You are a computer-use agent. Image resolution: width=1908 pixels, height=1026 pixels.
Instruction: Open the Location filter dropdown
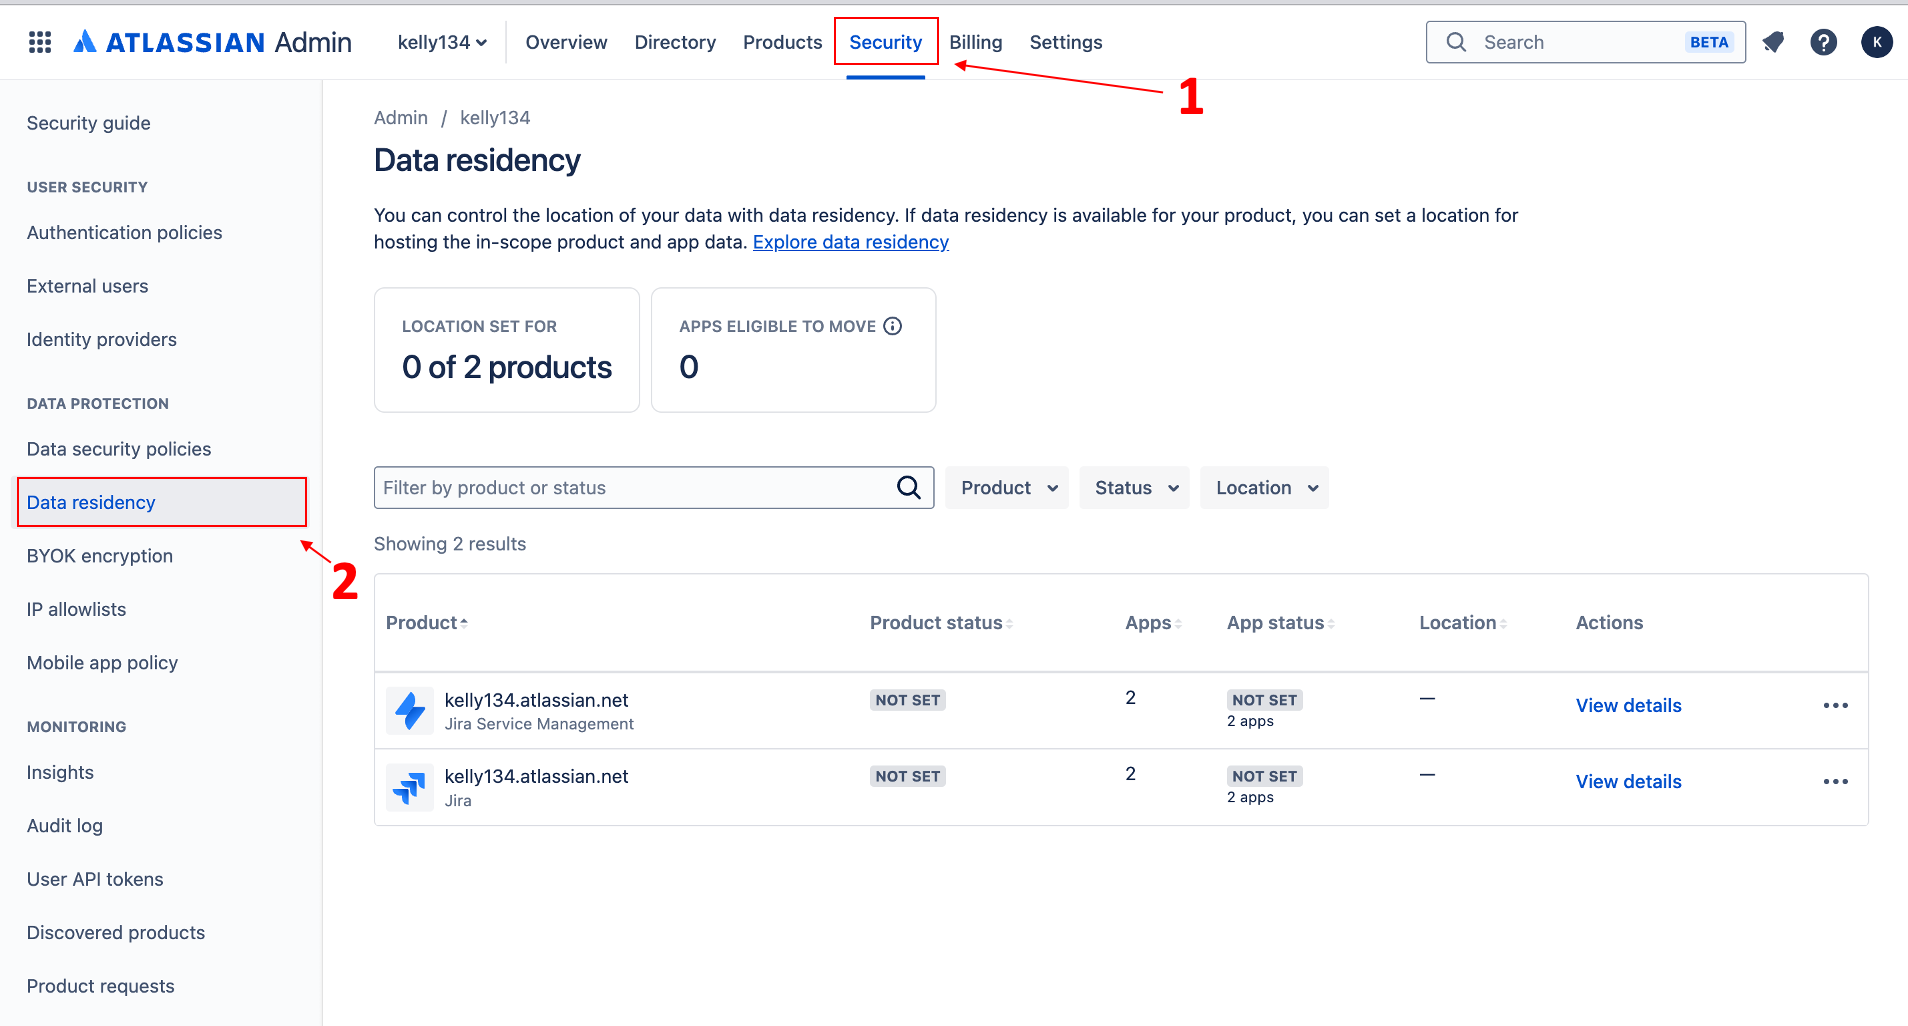(1265, 488)
